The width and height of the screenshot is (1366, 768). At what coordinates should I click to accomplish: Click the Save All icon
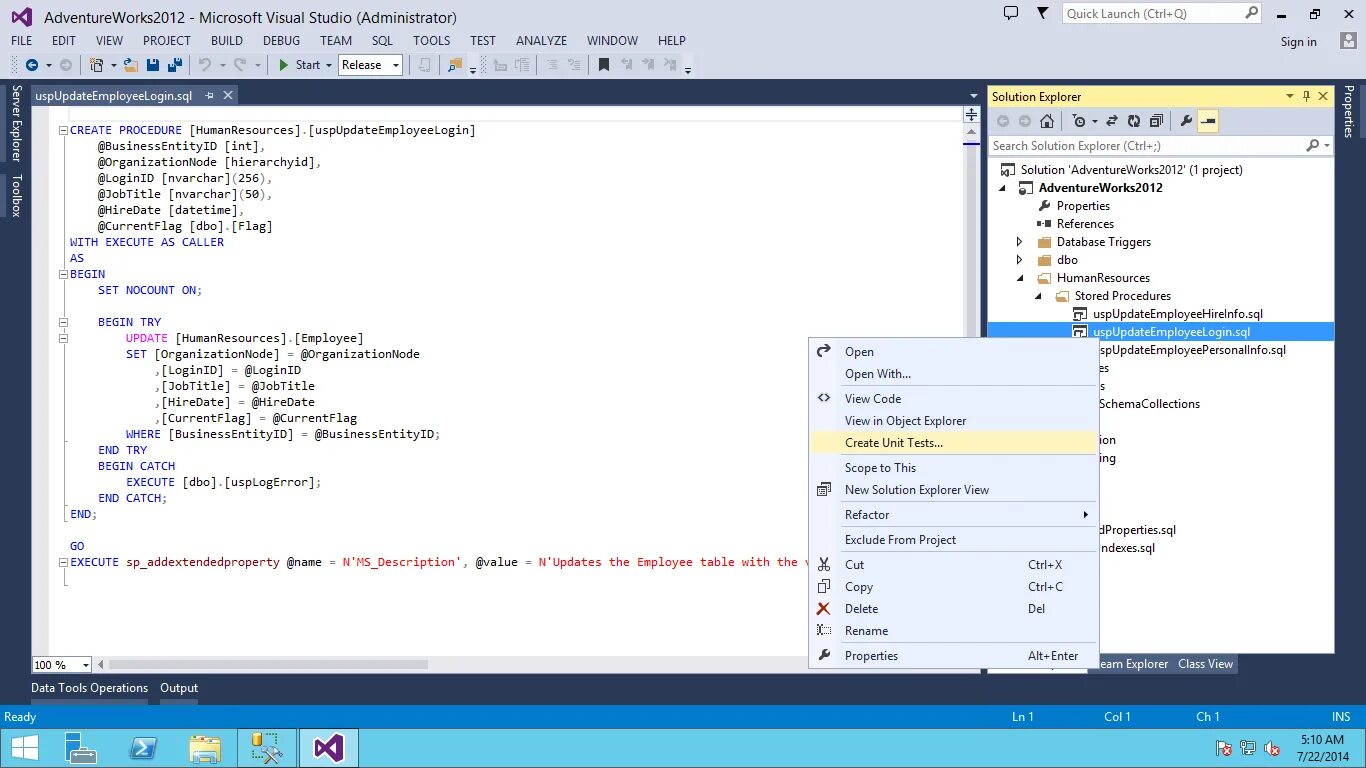pos(175,65)
